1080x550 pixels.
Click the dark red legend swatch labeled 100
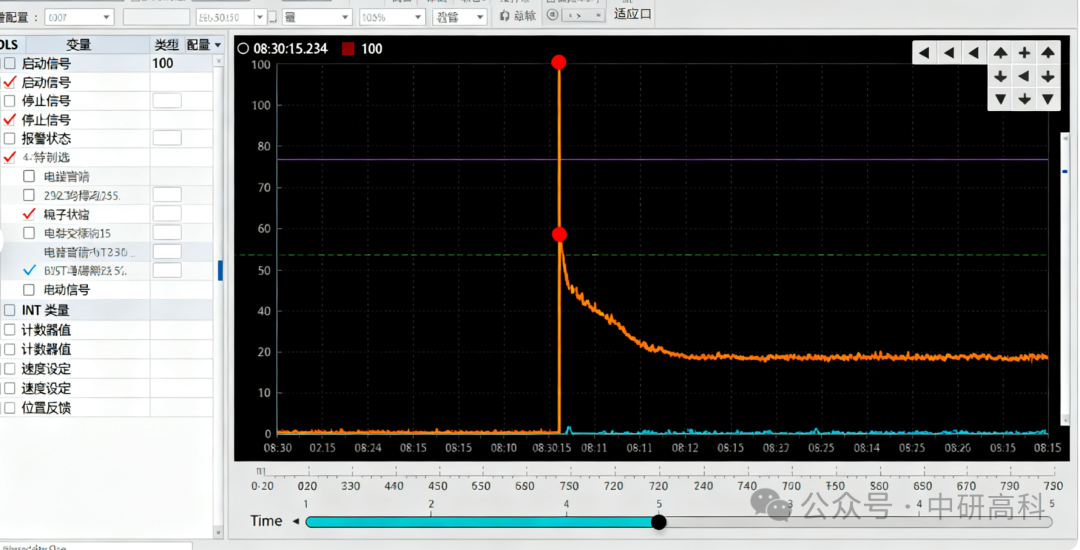click(349, 48)
